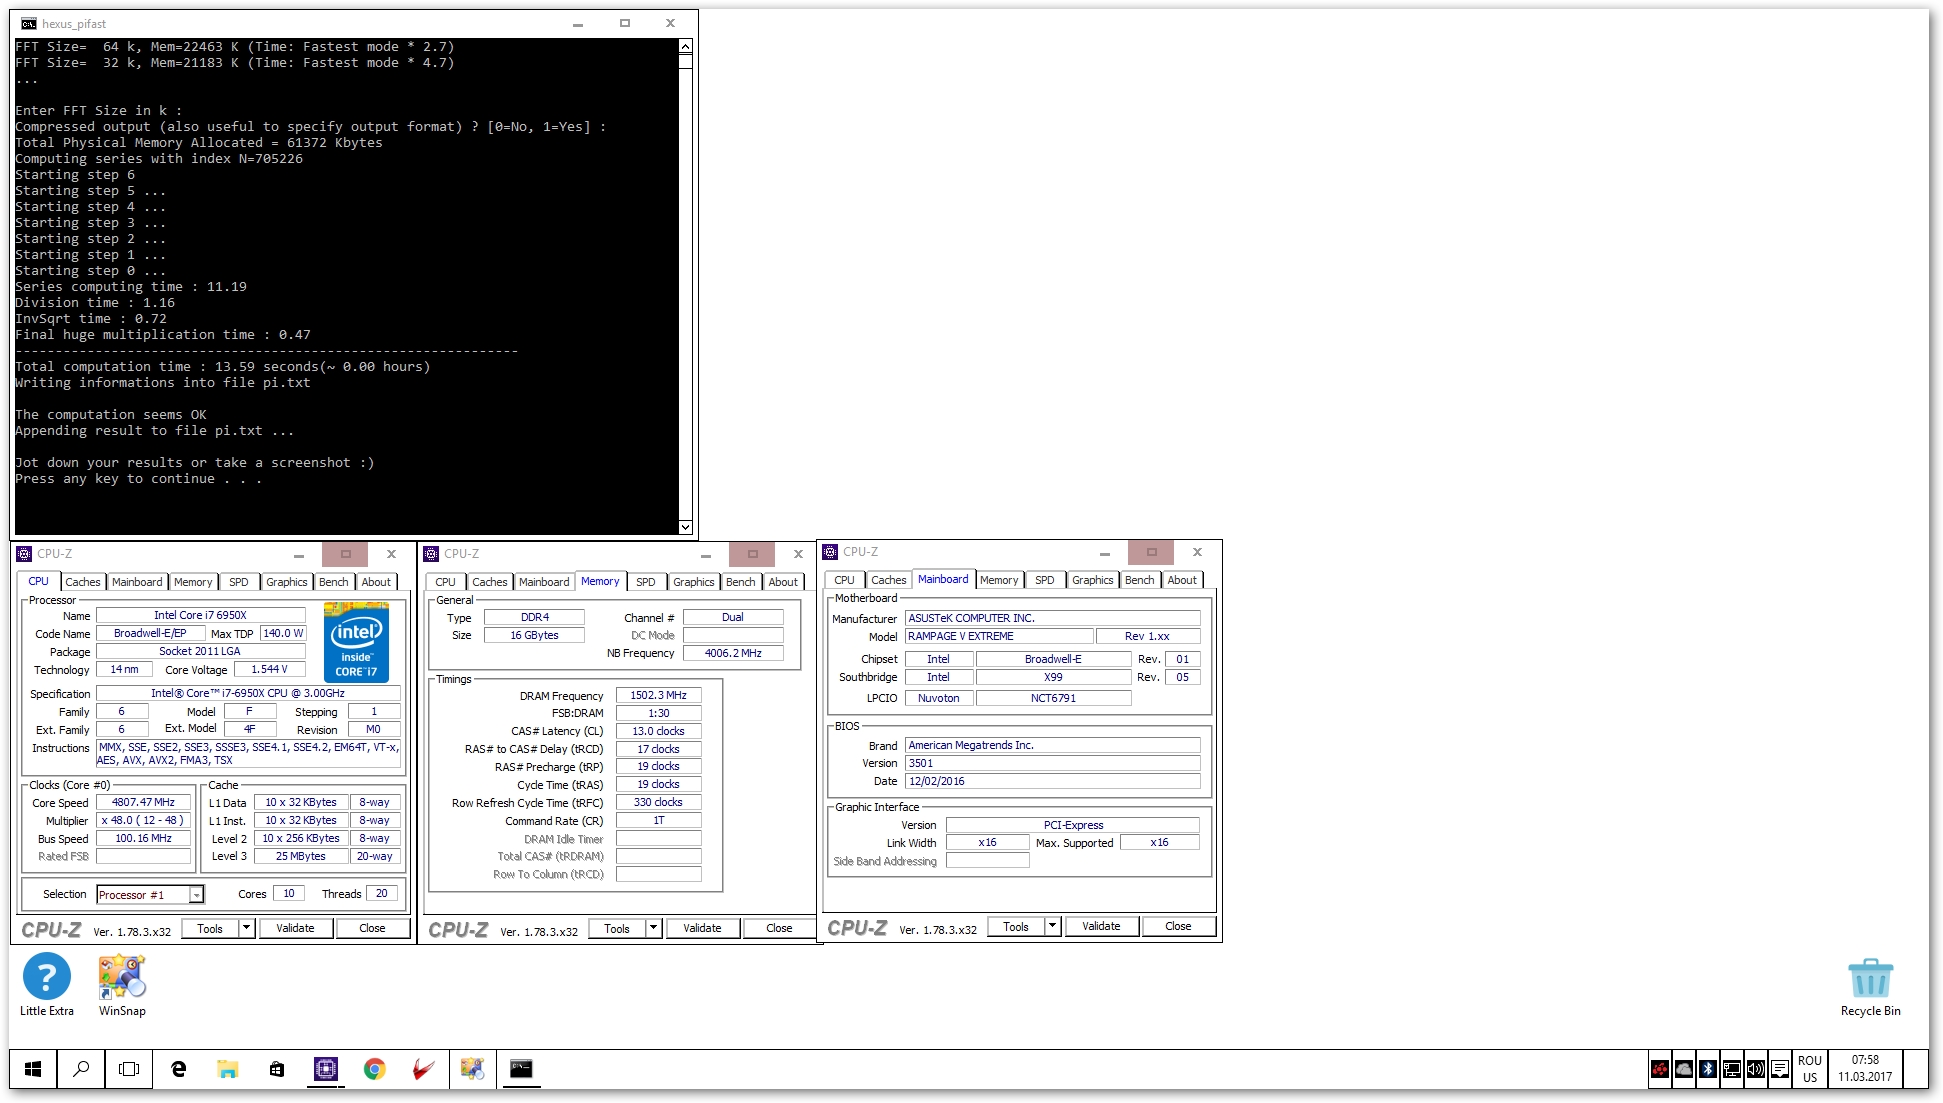Switch to CPU-Z taskbar icon
The width and height of the screenshot is (1943, 1103).
(x=326, y=1069)
